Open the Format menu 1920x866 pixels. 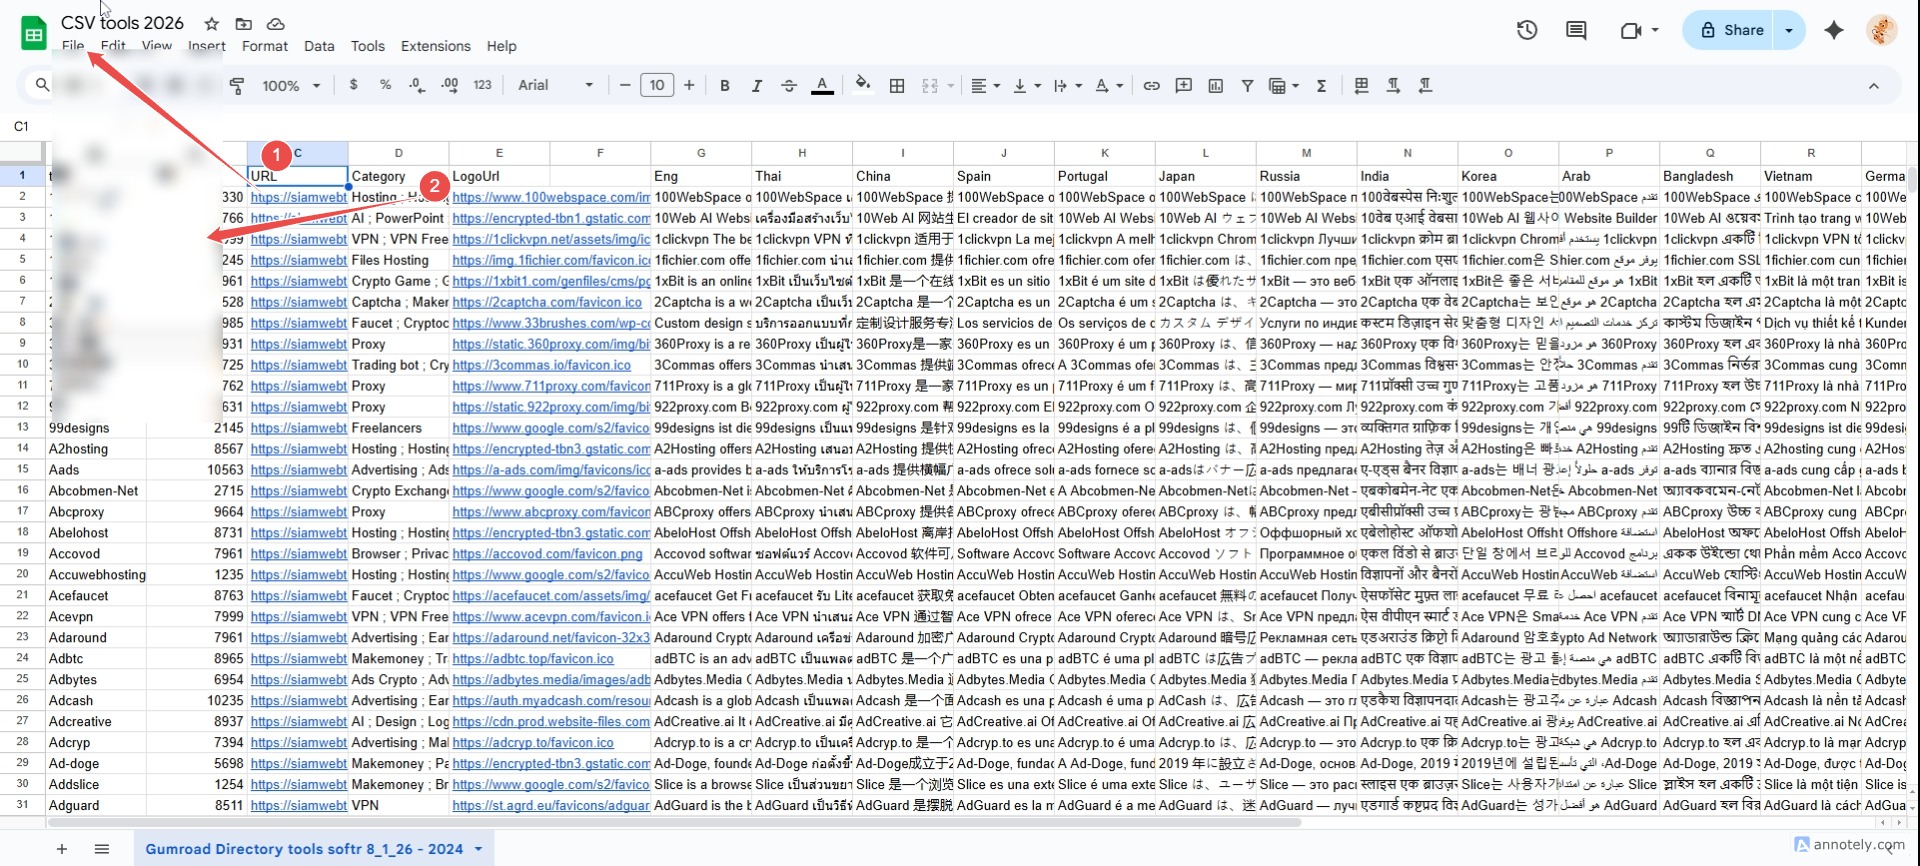[265, 46]
